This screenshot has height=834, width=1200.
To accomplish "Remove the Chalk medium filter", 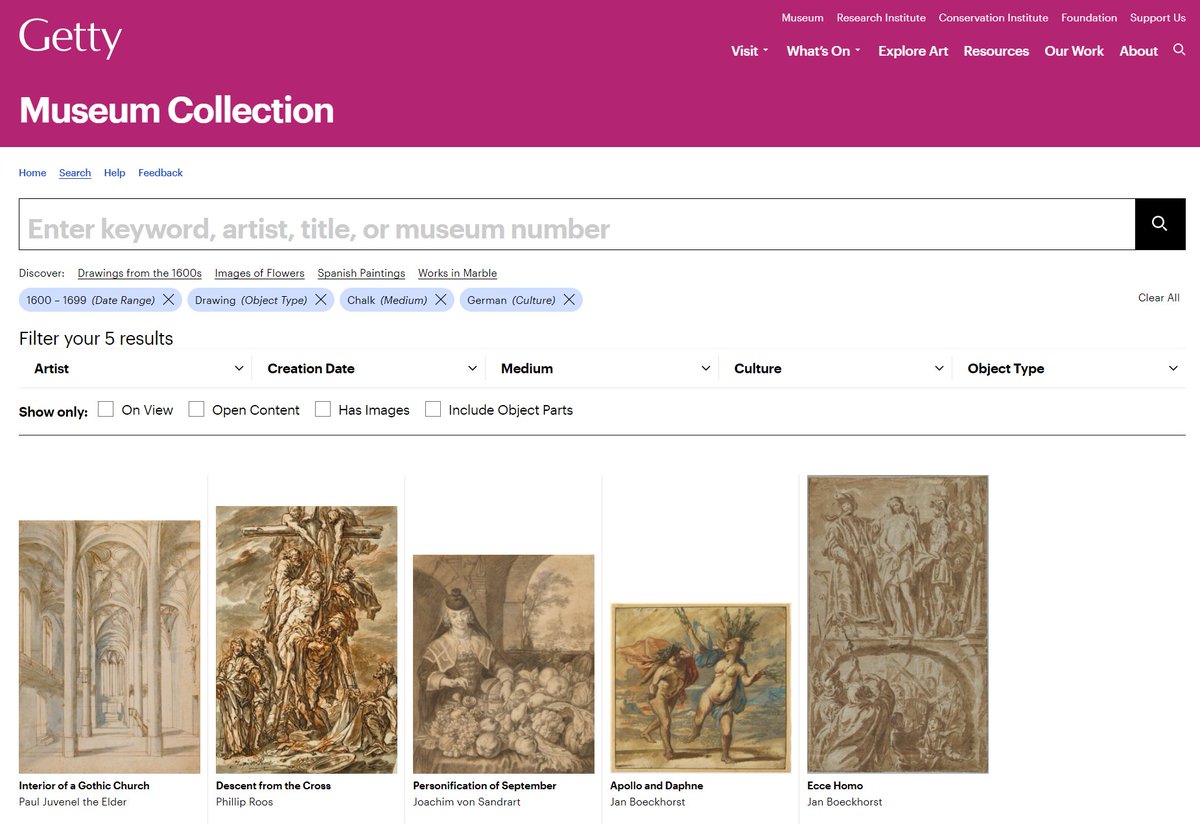I will (440, 300).
